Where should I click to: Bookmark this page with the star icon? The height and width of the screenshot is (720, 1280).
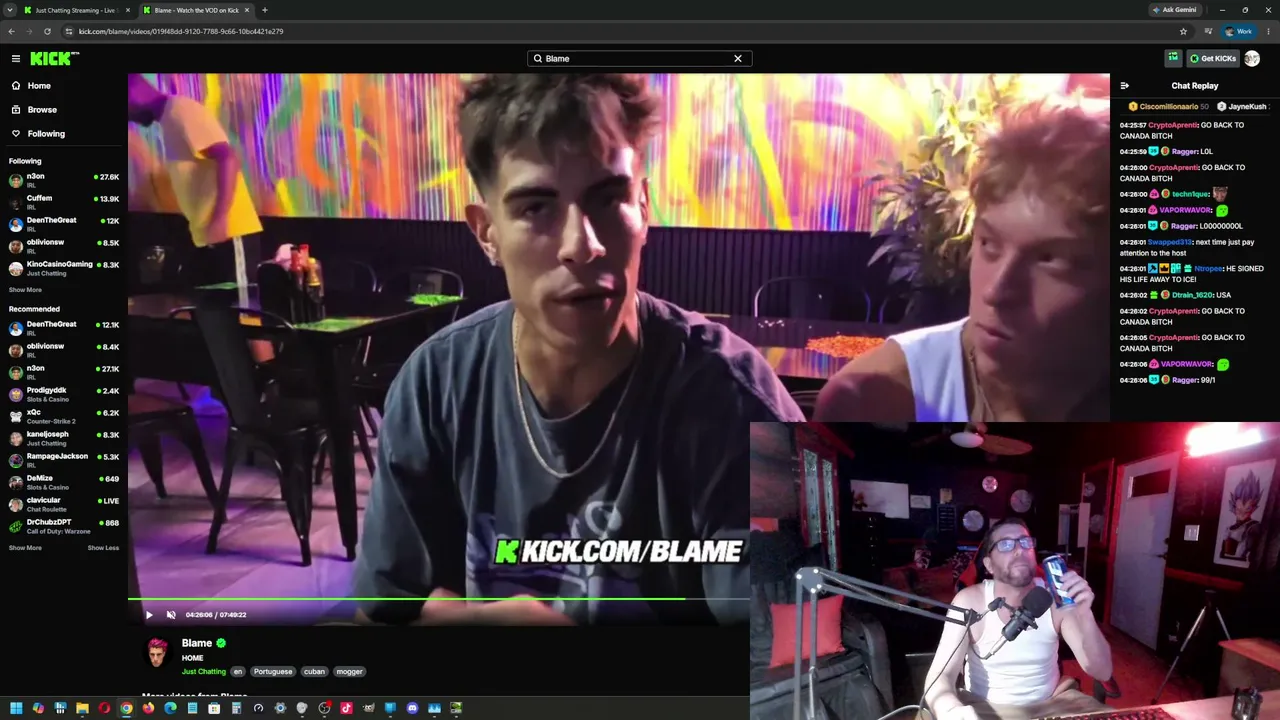tap(1183, 31)
